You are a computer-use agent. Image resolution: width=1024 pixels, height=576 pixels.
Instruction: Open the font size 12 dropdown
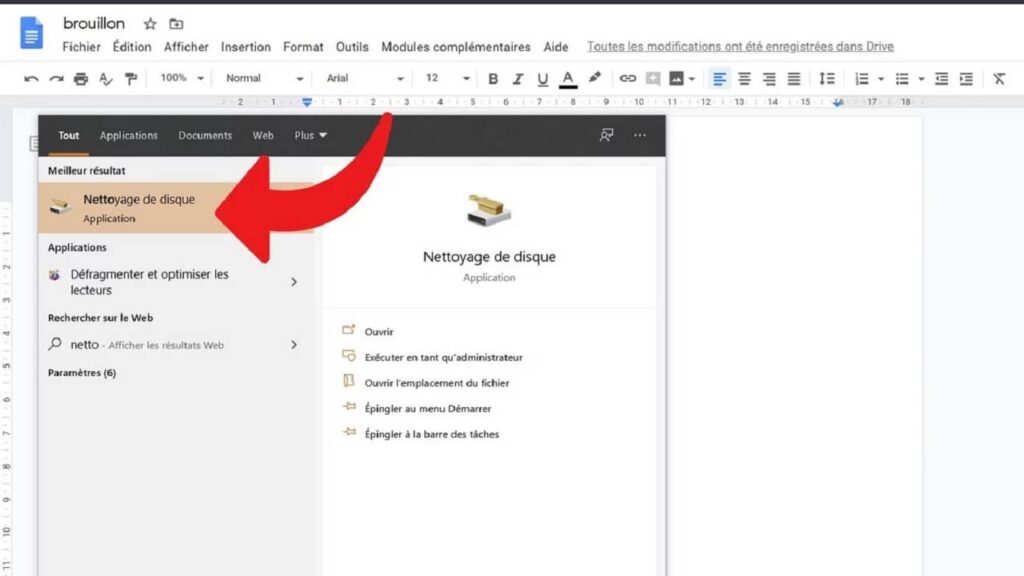pos(447,78)
